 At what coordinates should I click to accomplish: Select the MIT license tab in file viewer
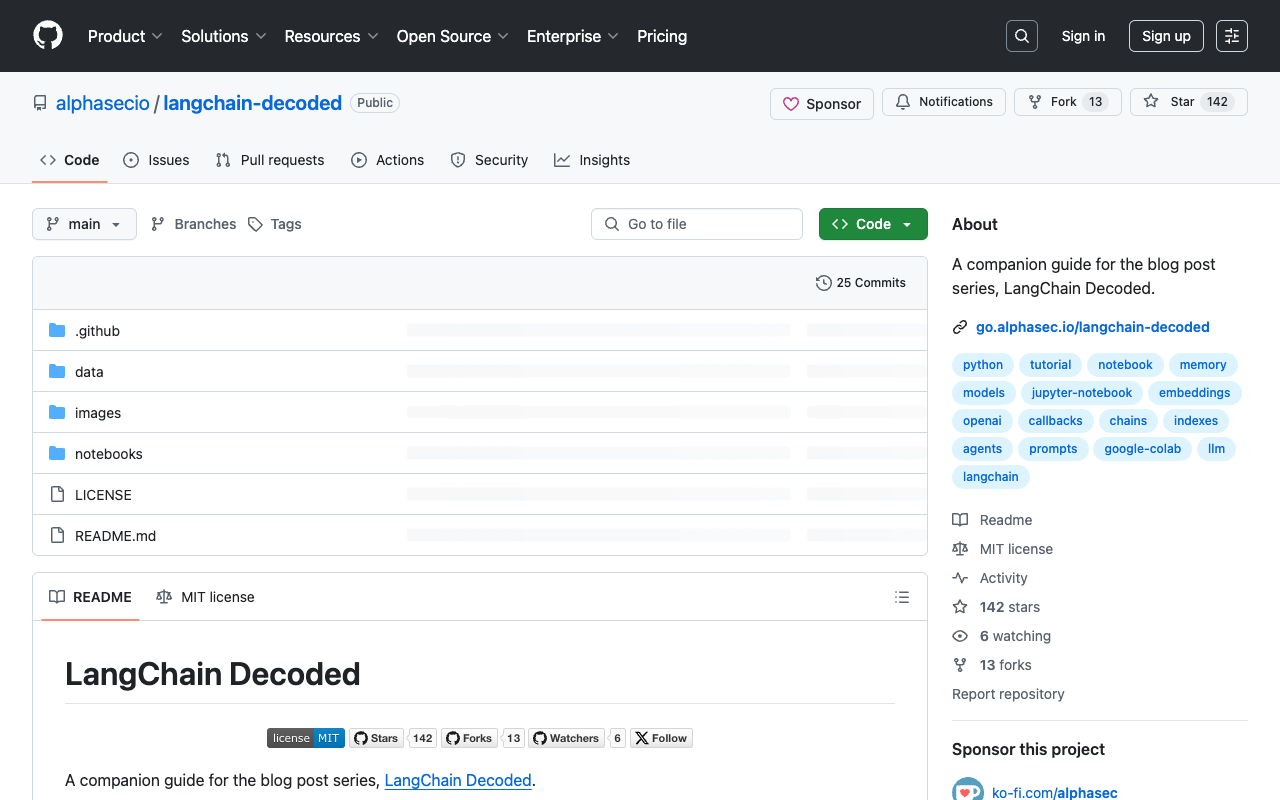(x=205, y=597)
